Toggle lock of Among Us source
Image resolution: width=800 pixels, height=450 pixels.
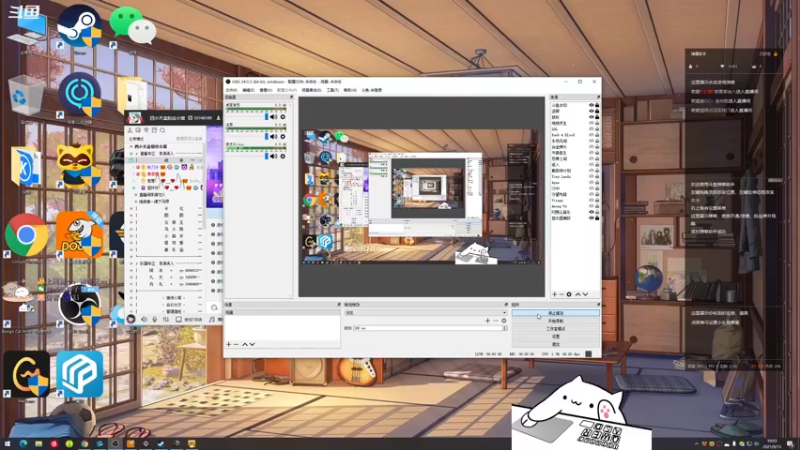[x=597, y=206]
